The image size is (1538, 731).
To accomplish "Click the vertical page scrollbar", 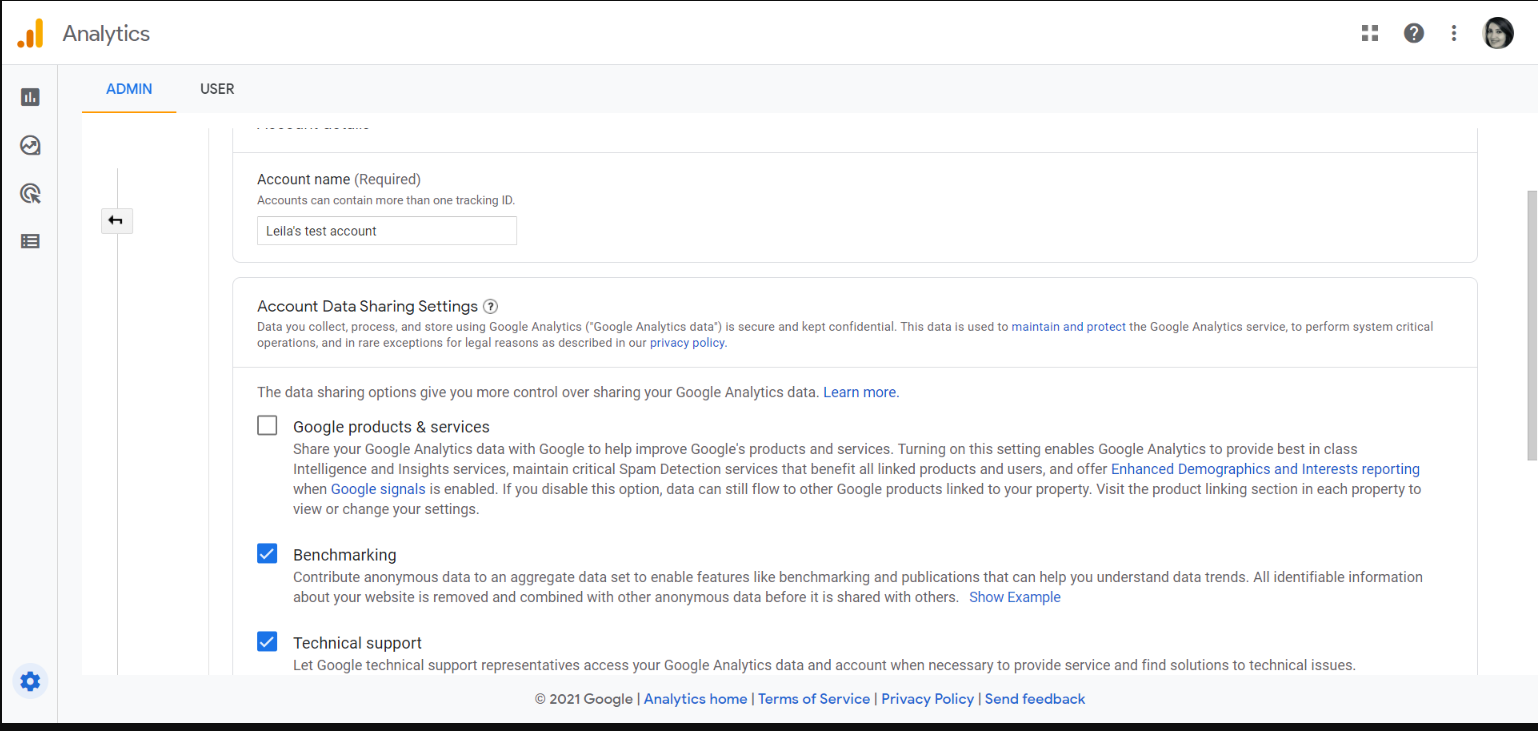I will (x=1532, y=325).
